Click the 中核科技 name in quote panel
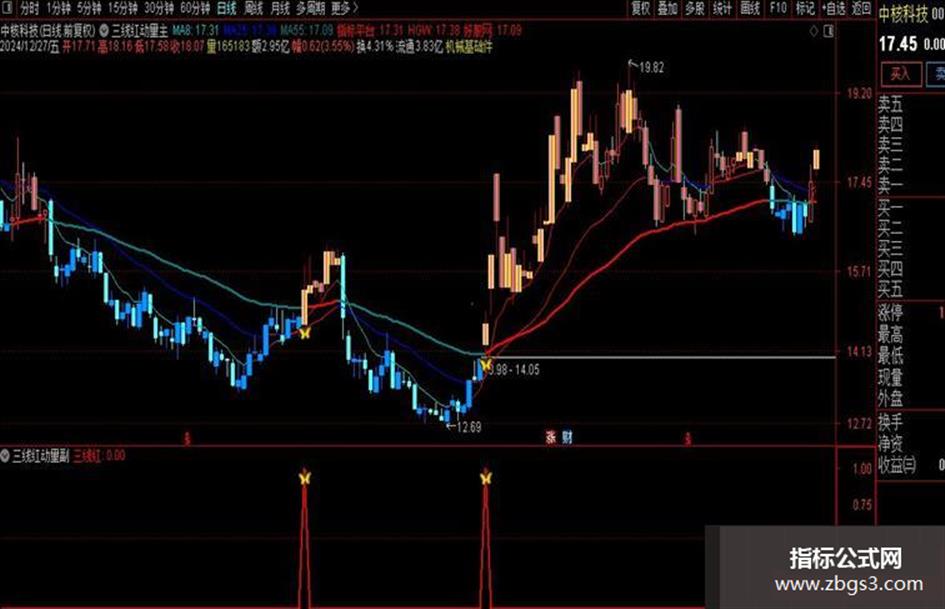 tap(903, 14)
